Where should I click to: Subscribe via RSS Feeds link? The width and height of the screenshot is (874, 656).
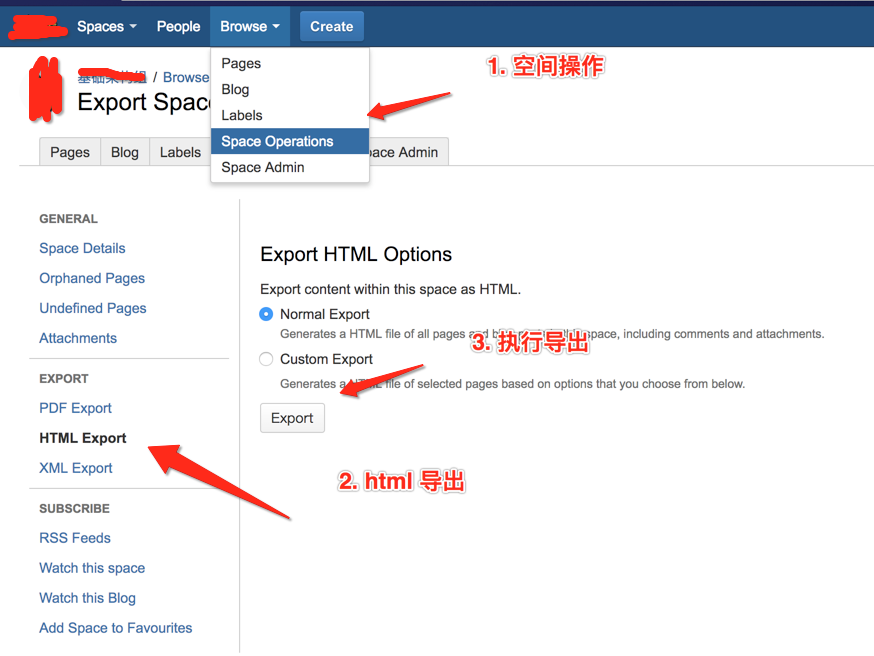click(x=74, y=538)
